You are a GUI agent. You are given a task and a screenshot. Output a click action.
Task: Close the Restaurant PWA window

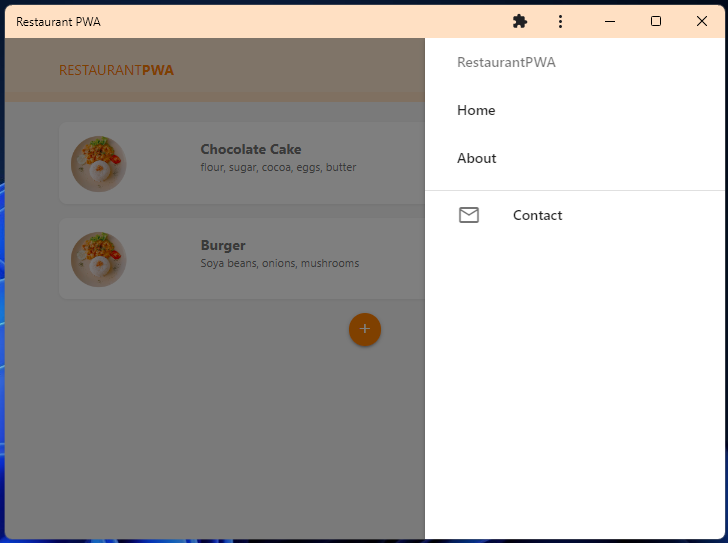click(702, 21)
